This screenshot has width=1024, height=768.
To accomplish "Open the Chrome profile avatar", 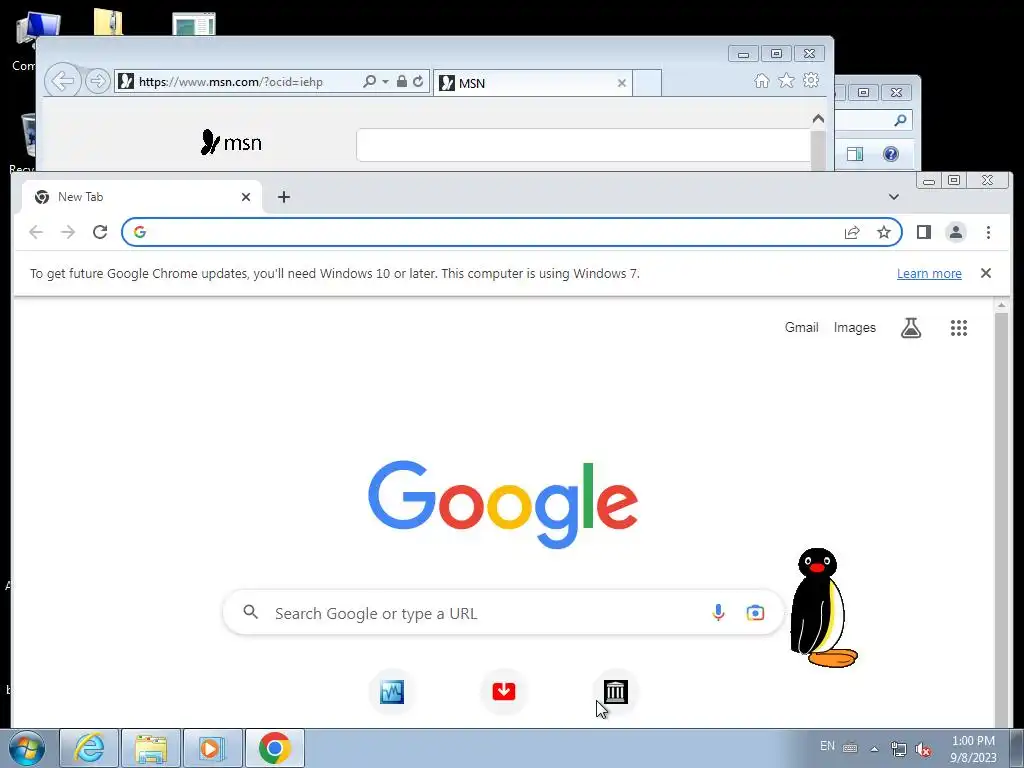I will pos(955,232).
